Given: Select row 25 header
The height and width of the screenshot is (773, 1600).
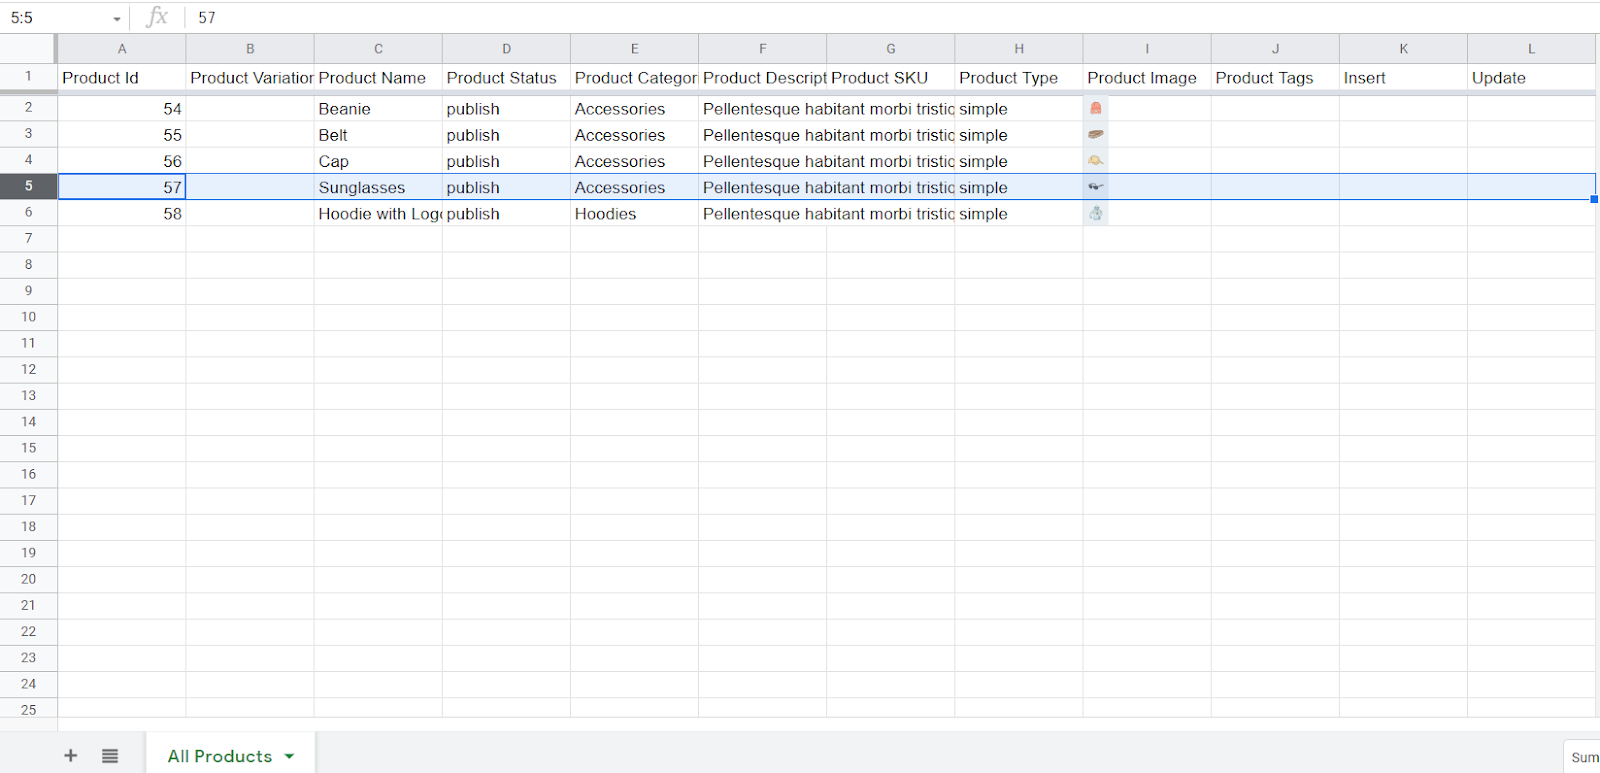Looking at the screenshot, I should [28, 709].
